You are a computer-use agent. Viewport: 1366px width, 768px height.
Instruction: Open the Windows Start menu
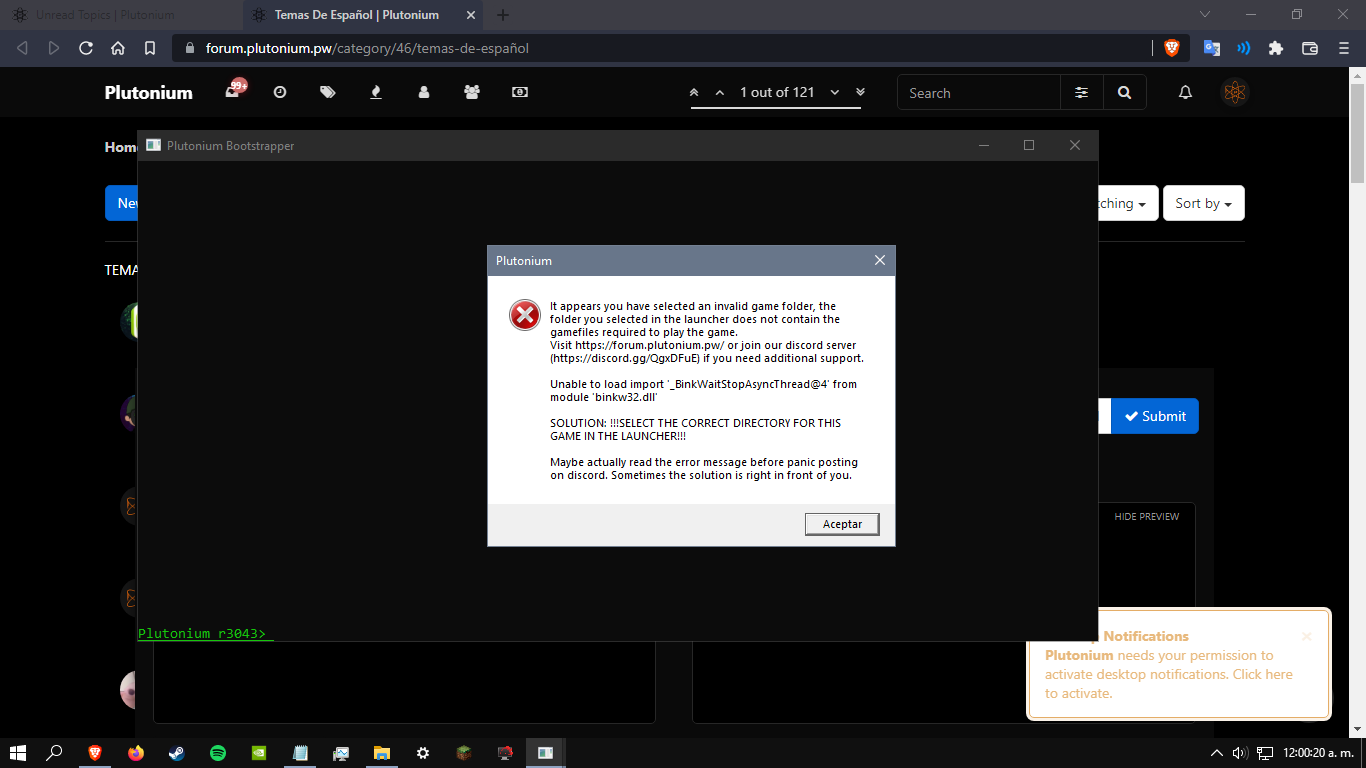click(x=18, y=753)
